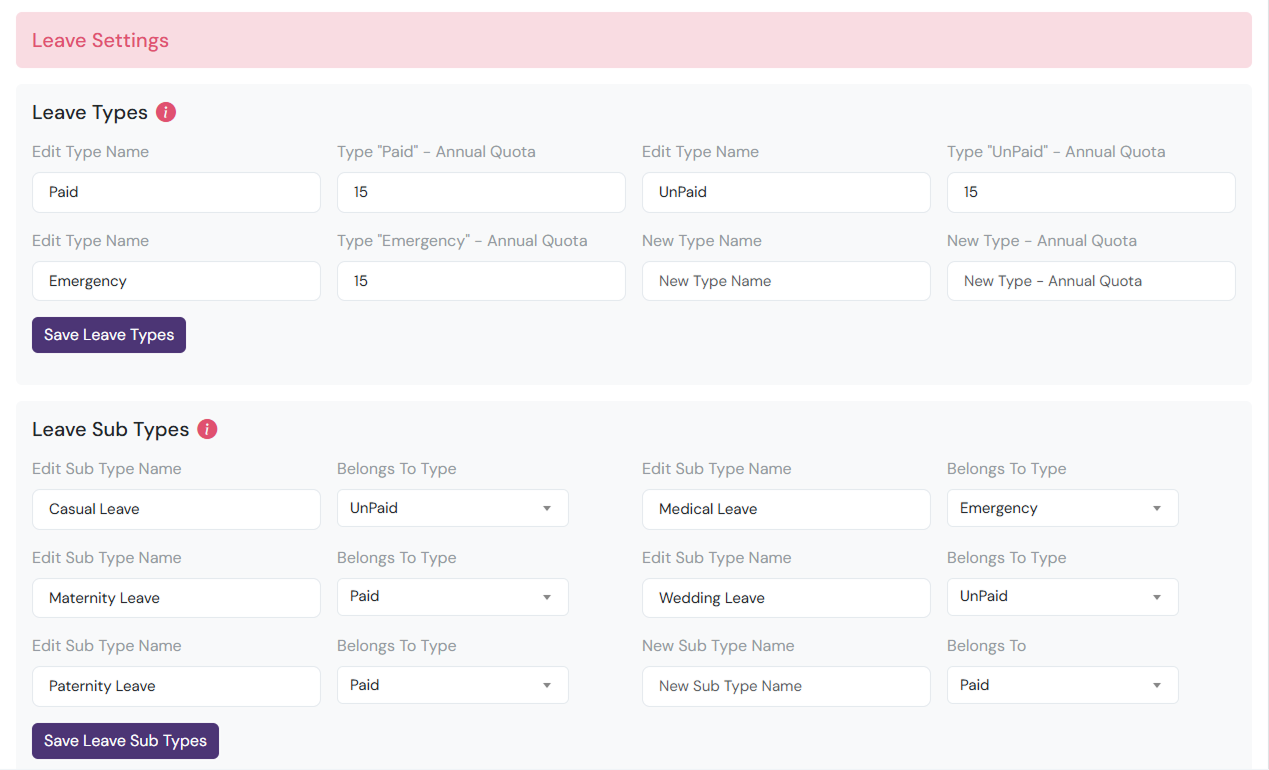The width and height of the screenshot is (1269, 770).
Task: Edit the Emergency annual quota field
Action: [481, 281]
